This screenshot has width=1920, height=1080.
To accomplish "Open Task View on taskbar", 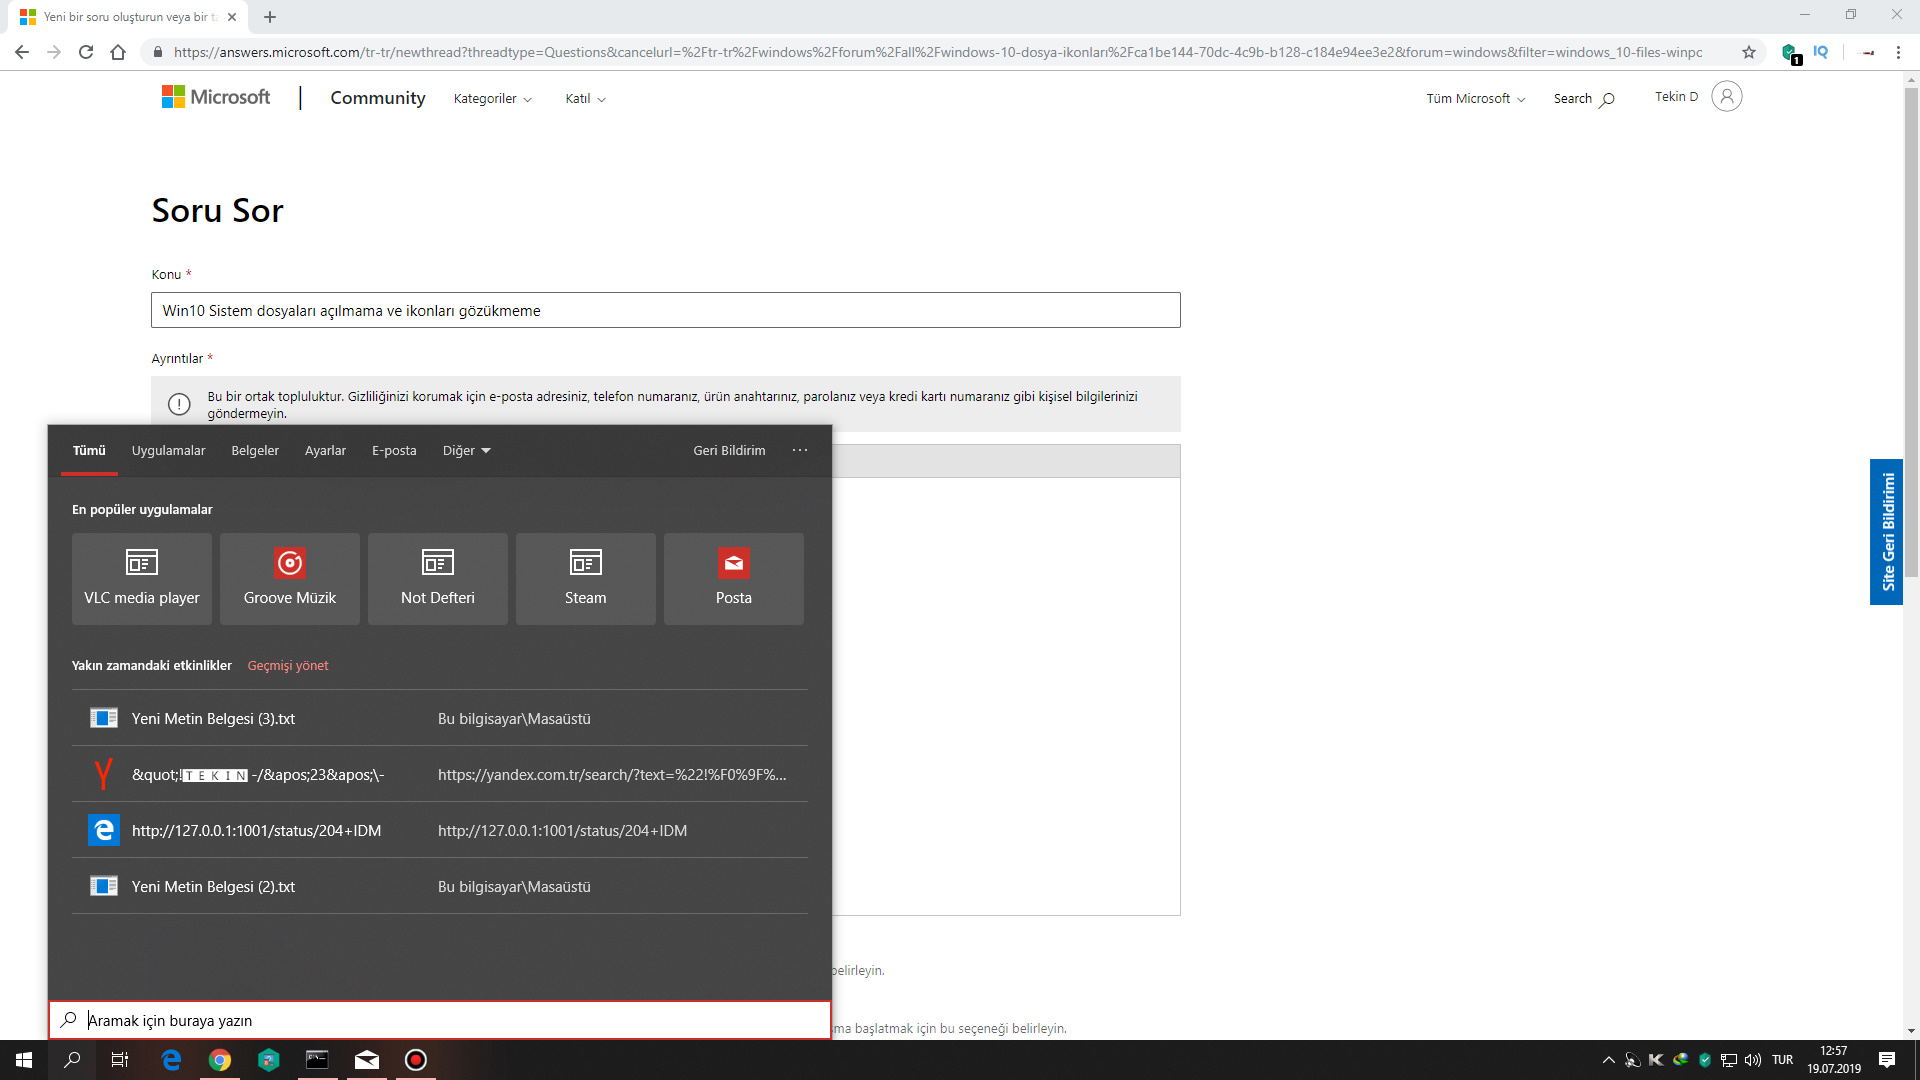I will click(119, 1060).
